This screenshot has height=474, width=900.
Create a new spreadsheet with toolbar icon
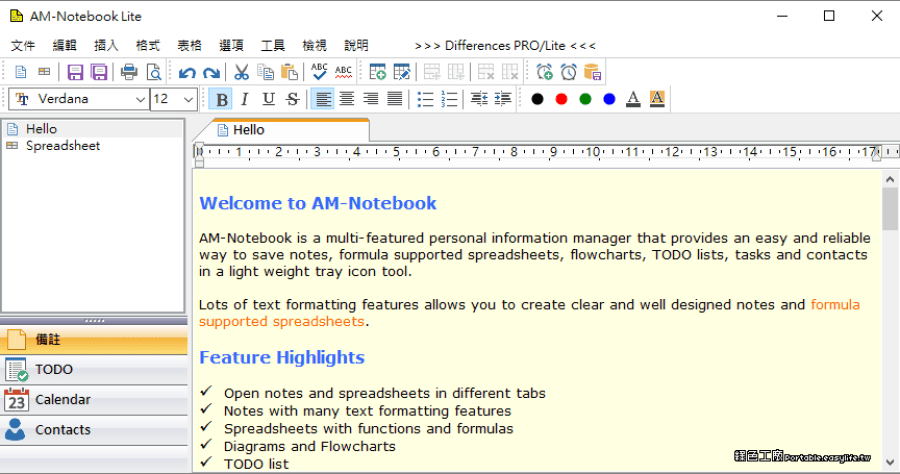(44, 72)
